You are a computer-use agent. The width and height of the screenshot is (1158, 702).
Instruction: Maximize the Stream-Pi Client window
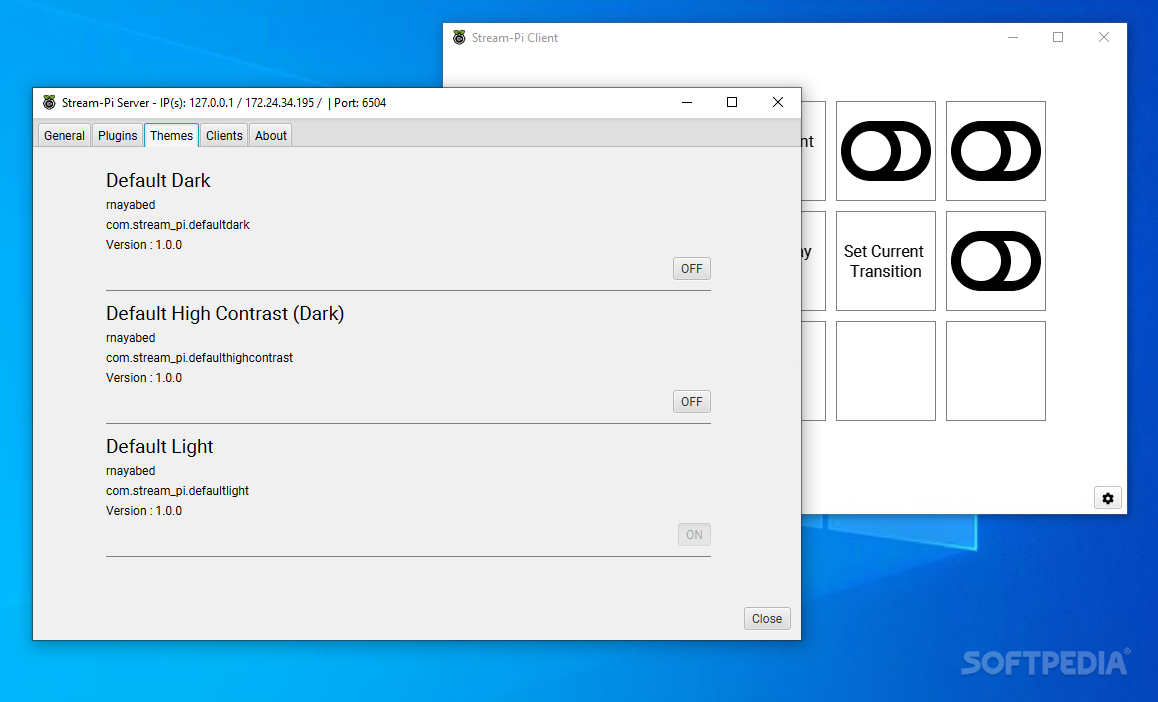[x=1058, y=38]
